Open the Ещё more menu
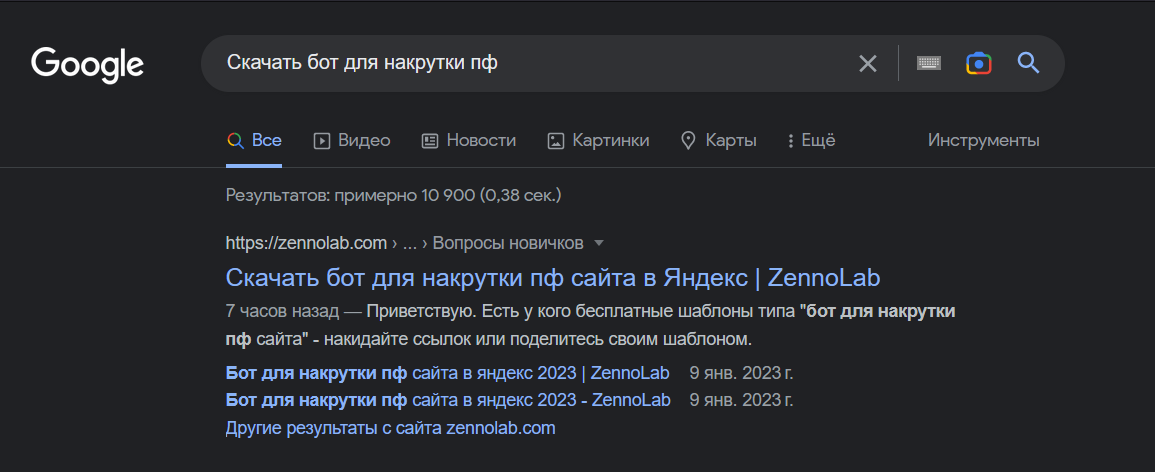The height and width of the screenshot is (472, 1155). (811, 140)
